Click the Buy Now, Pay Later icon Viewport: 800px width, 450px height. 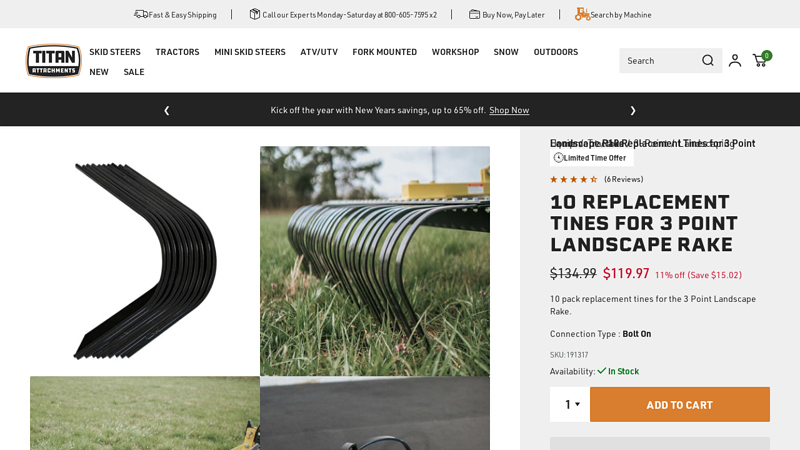(x=475, y=14)
